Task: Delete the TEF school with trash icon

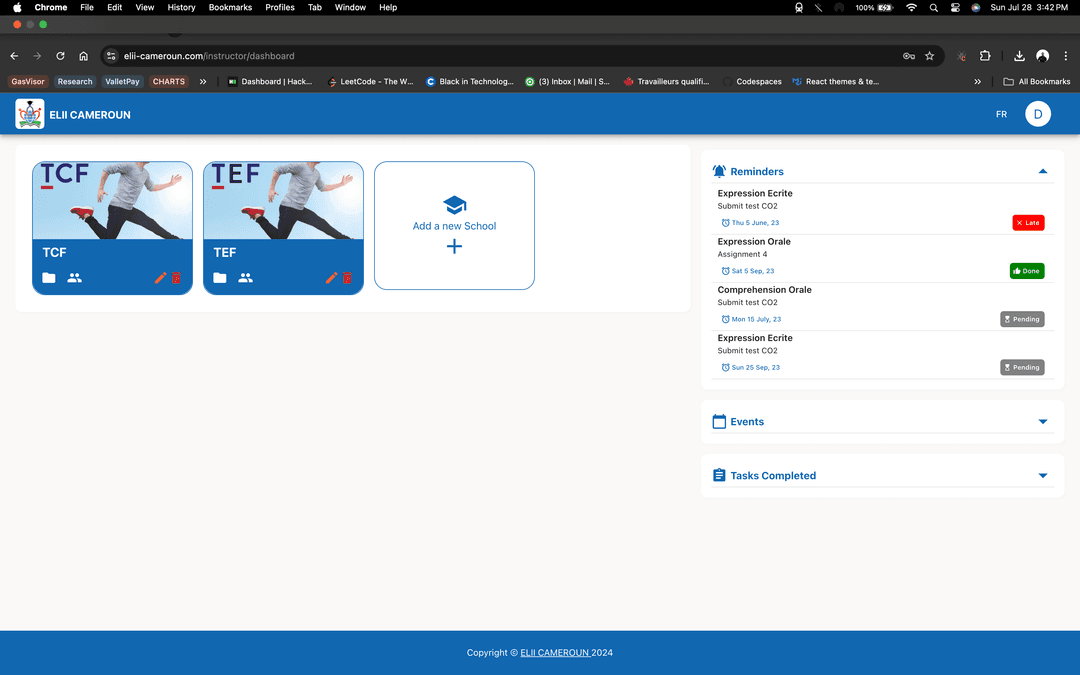Action: pos(347,278)
